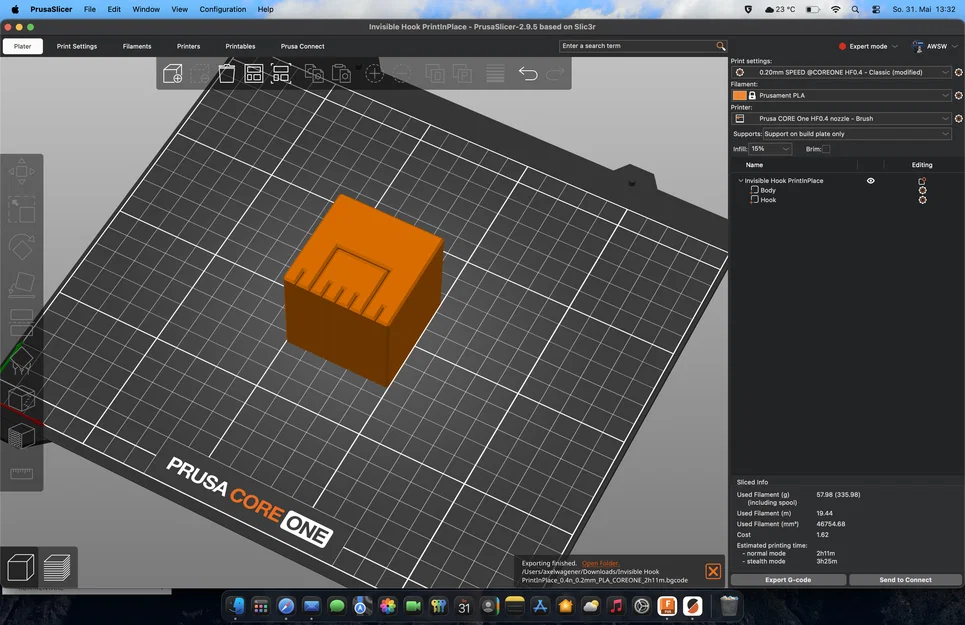This screenshot has height=625, width=965.
Task: Open Spotlight search in menu bar
Action: click(x=855, y=9)
